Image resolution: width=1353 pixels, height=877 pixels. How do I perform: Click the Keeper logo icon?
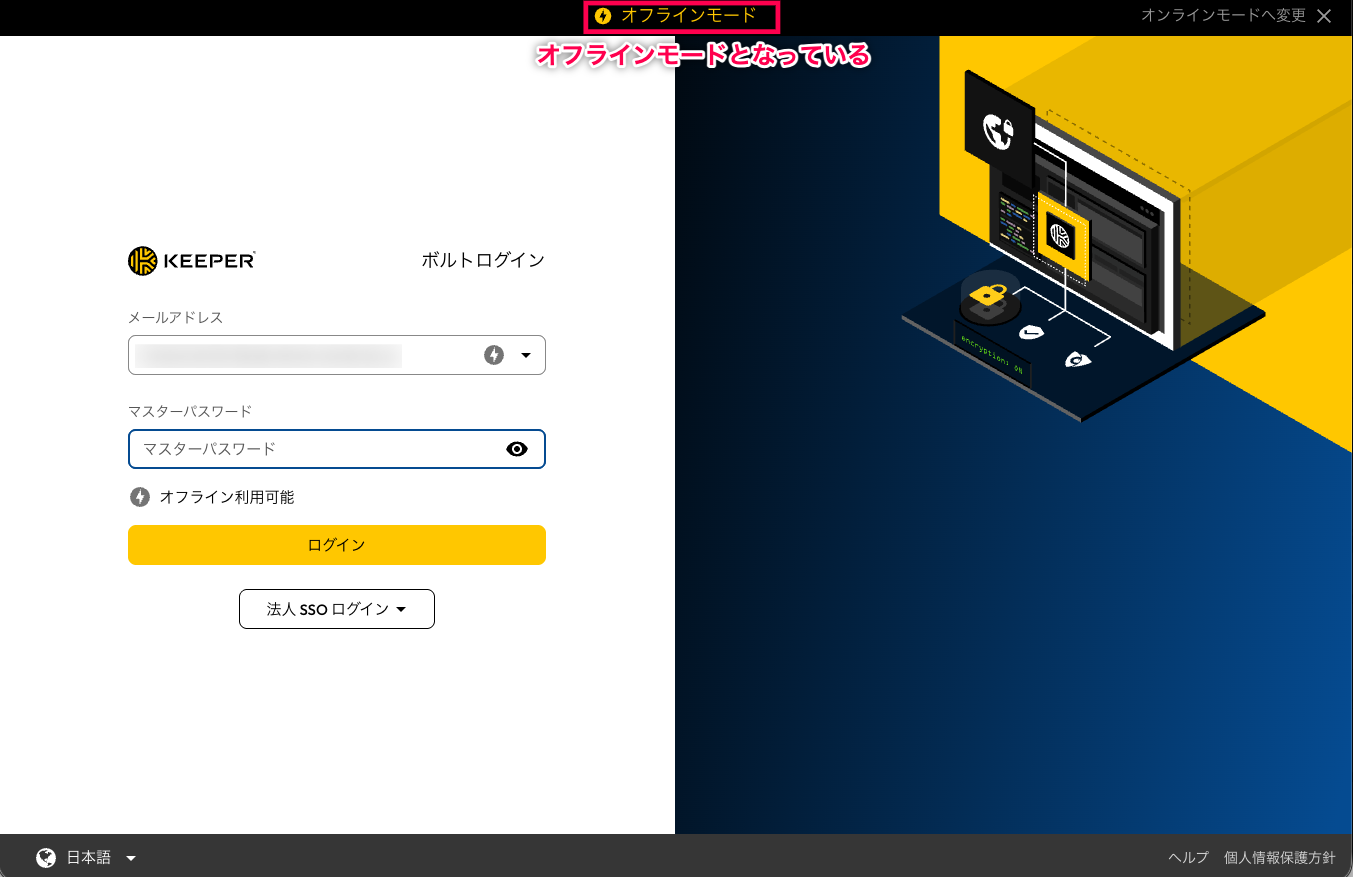[x=140, y=259]
